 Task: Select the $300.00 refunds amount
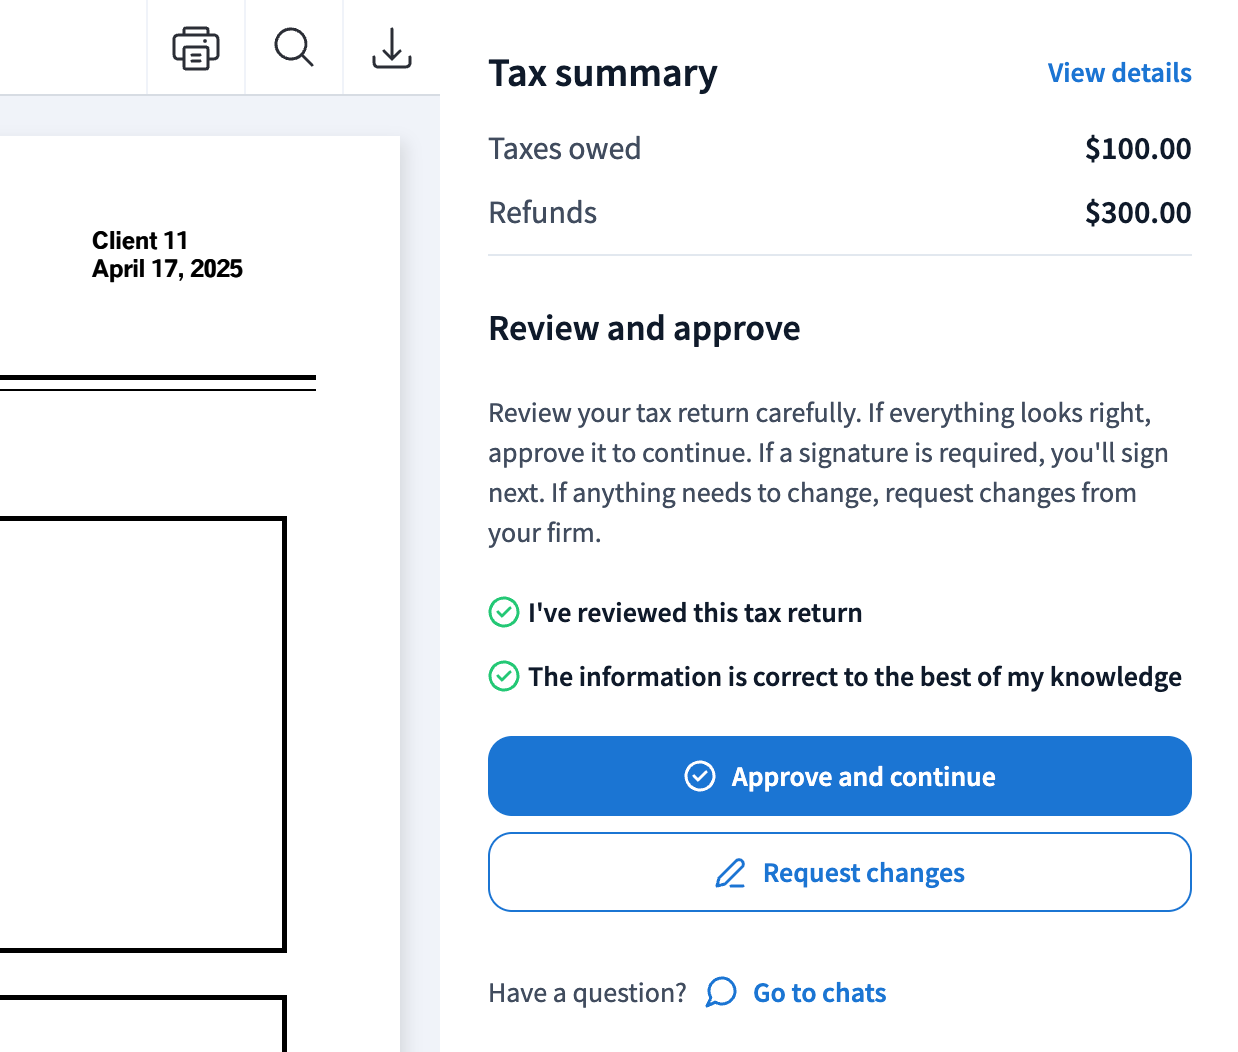[x=1138, y=213]
